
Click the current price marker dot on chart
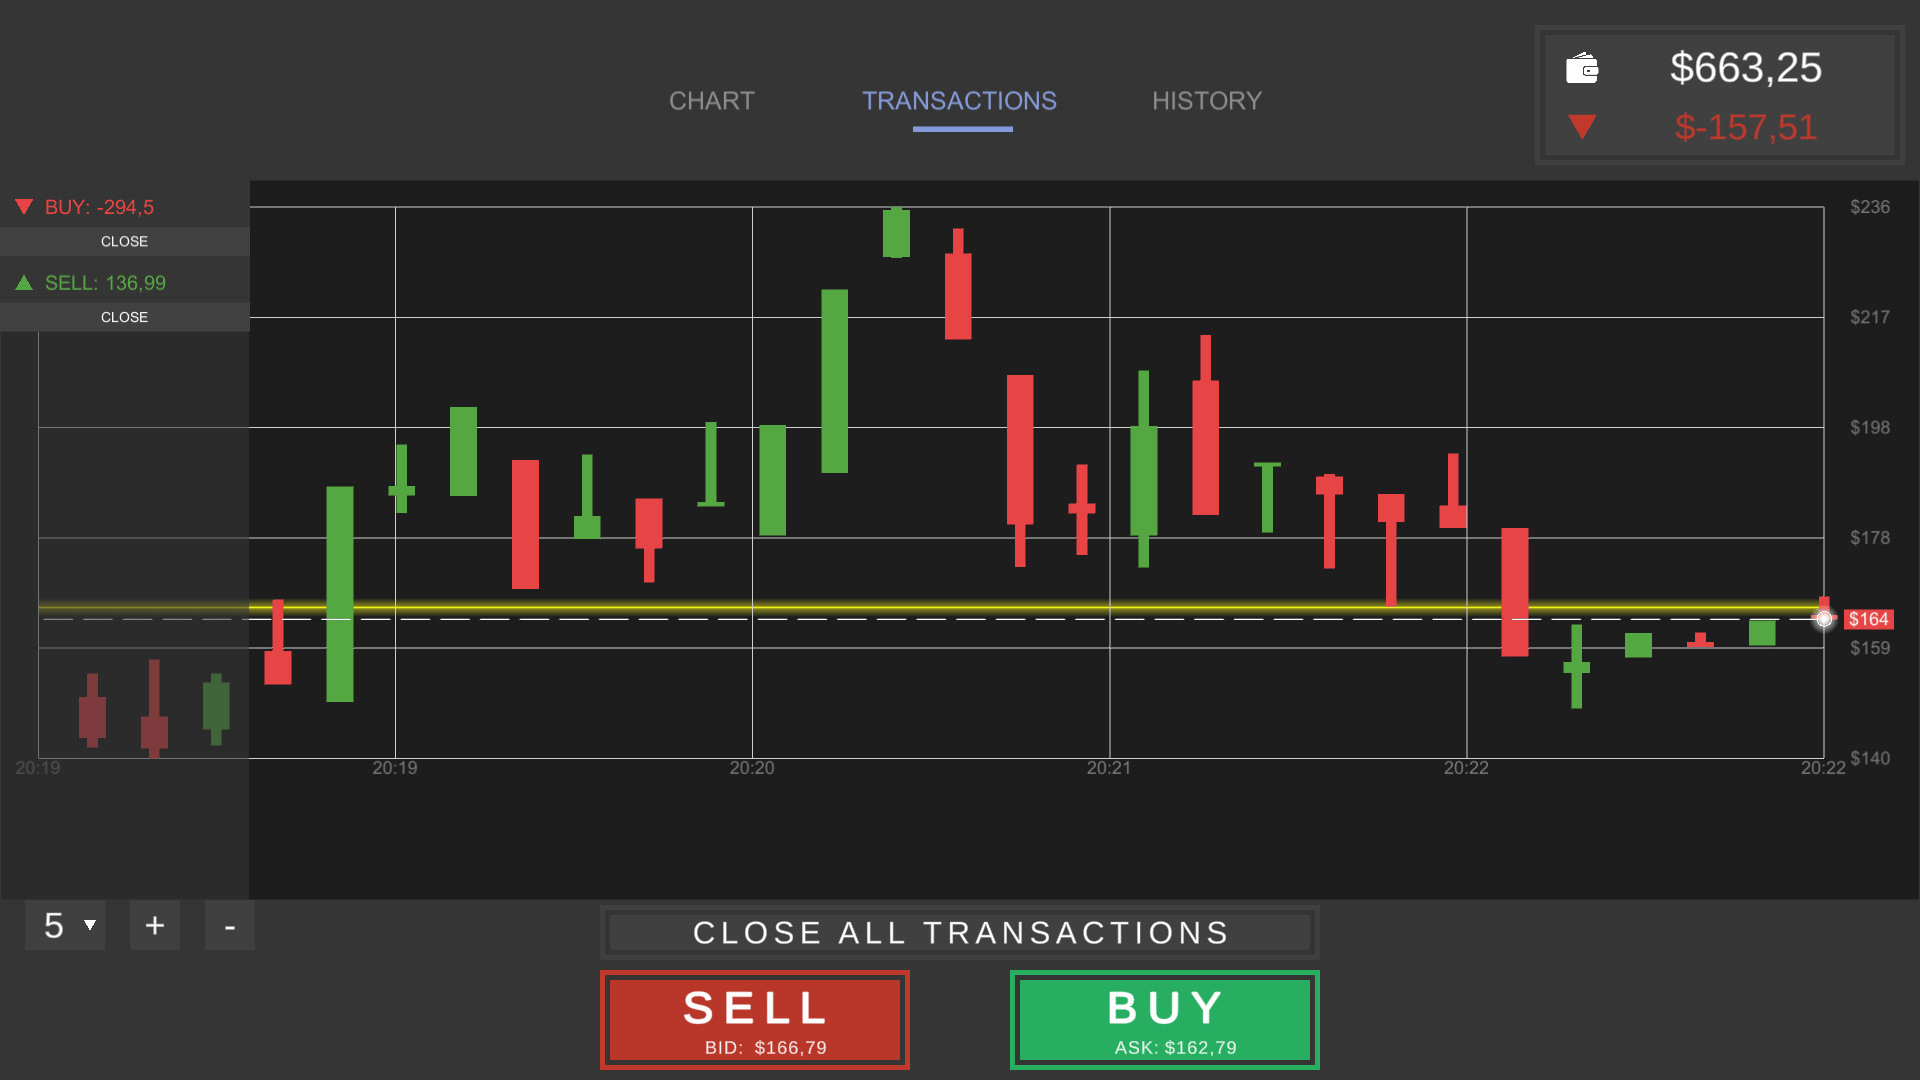pos(1824,619)
